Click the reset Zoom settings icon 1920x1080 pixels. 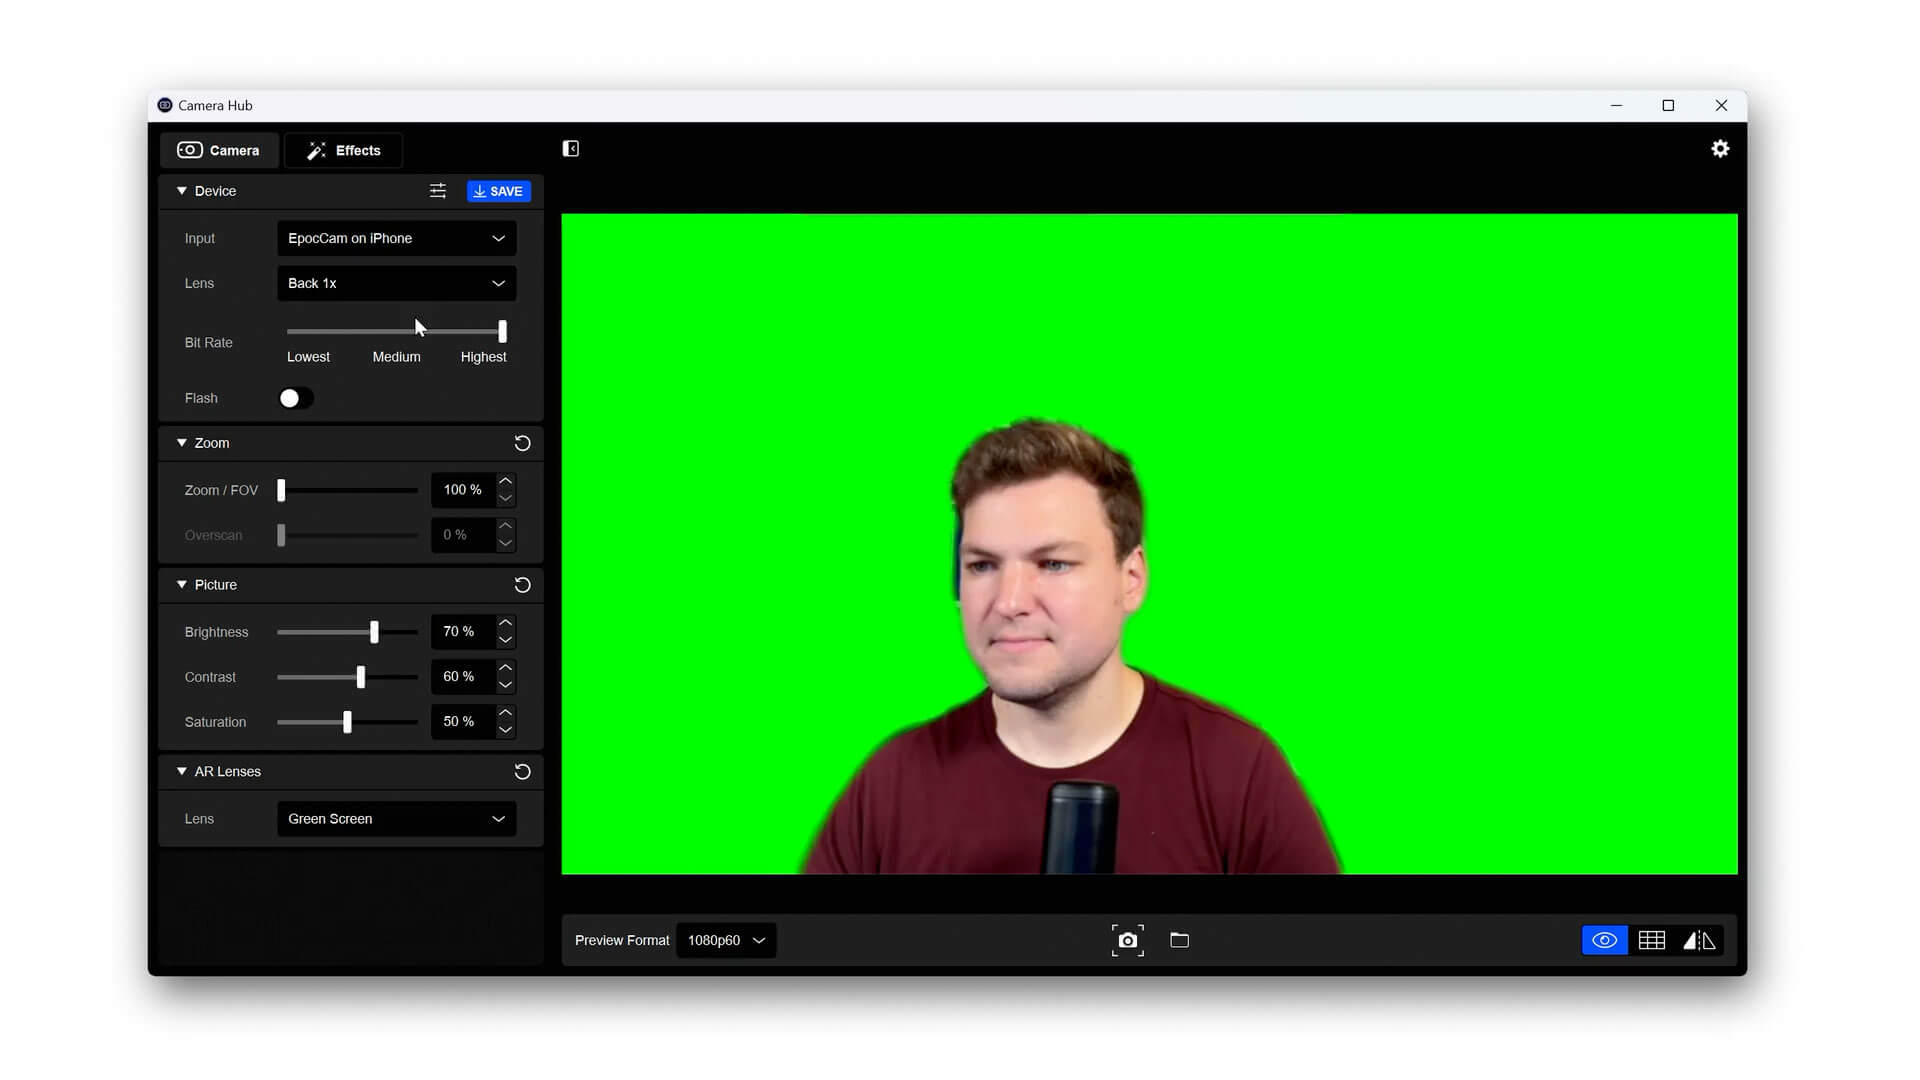coord(521,442)
